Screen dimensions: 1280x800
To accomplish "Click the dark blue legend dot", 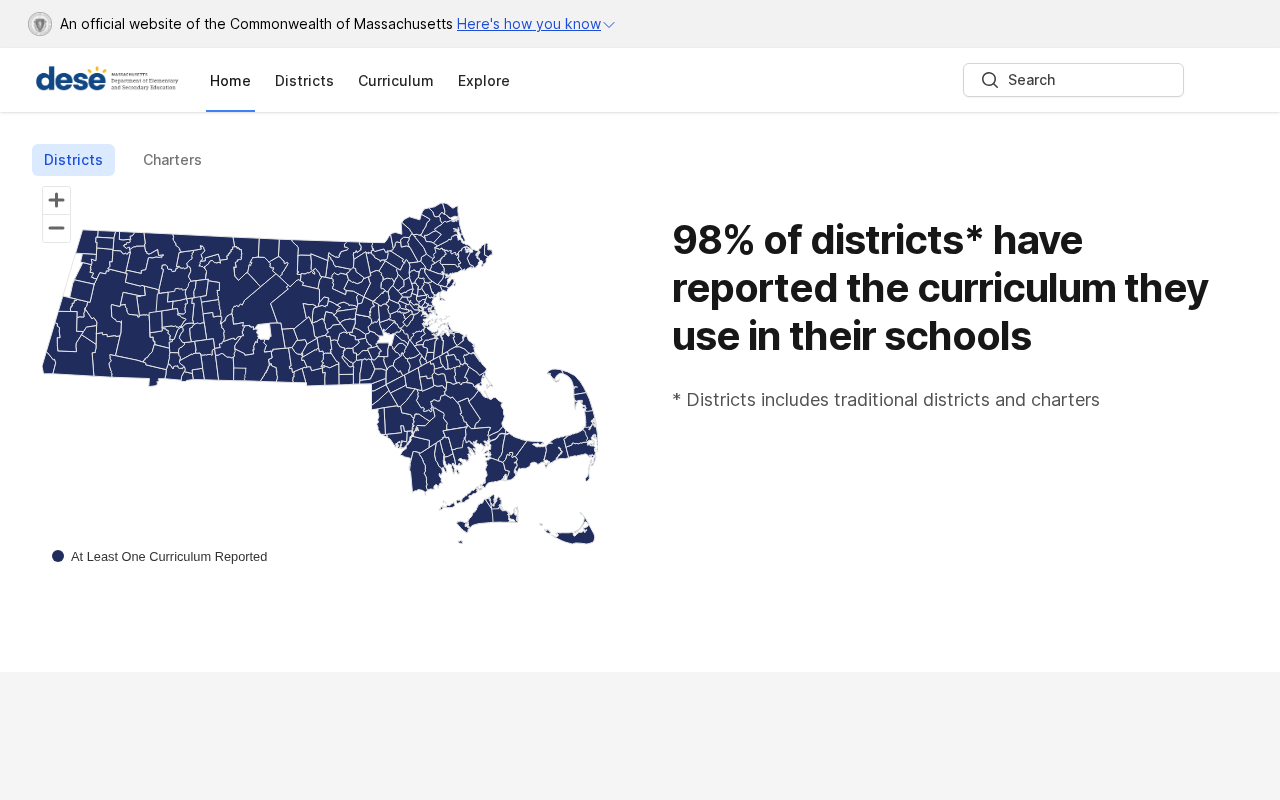I will (x=58, y=556).
